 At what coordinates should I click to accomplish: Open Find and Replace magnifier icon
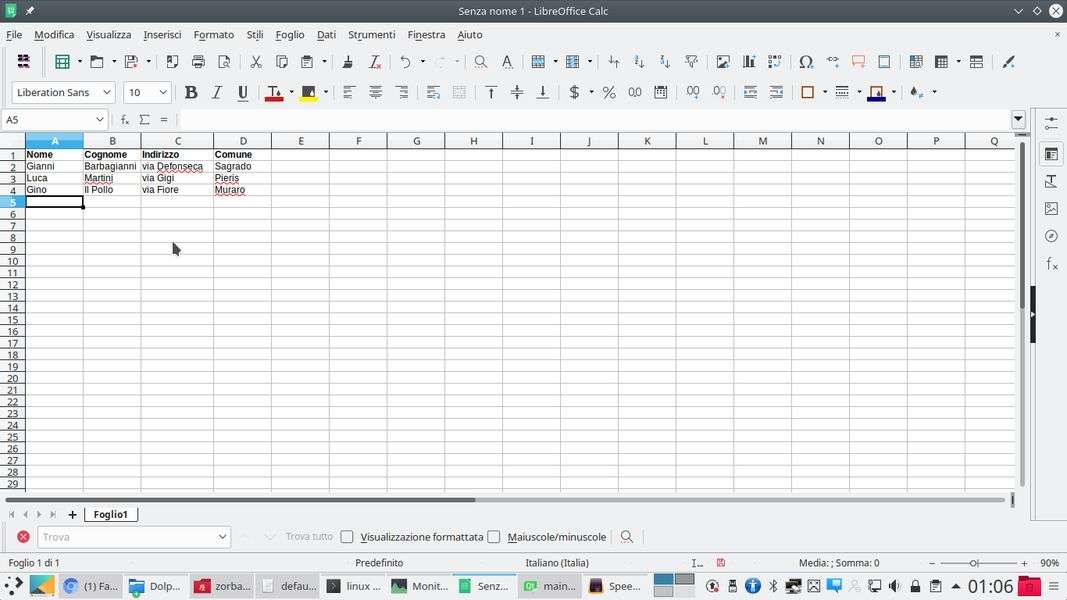[480, 62]
